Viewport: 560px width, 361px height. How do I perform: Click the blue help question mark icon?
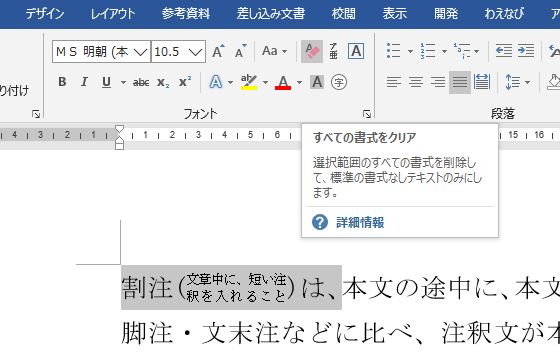tap(320, 222)
